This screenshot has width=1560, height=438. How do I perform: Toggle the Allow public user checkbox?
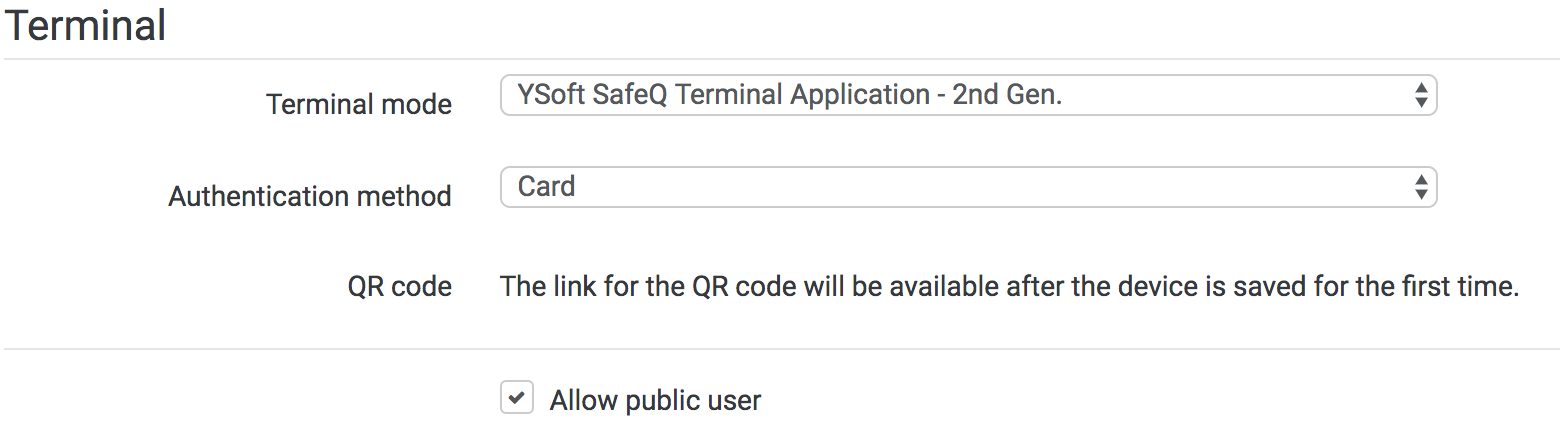(x=516, y=399)
